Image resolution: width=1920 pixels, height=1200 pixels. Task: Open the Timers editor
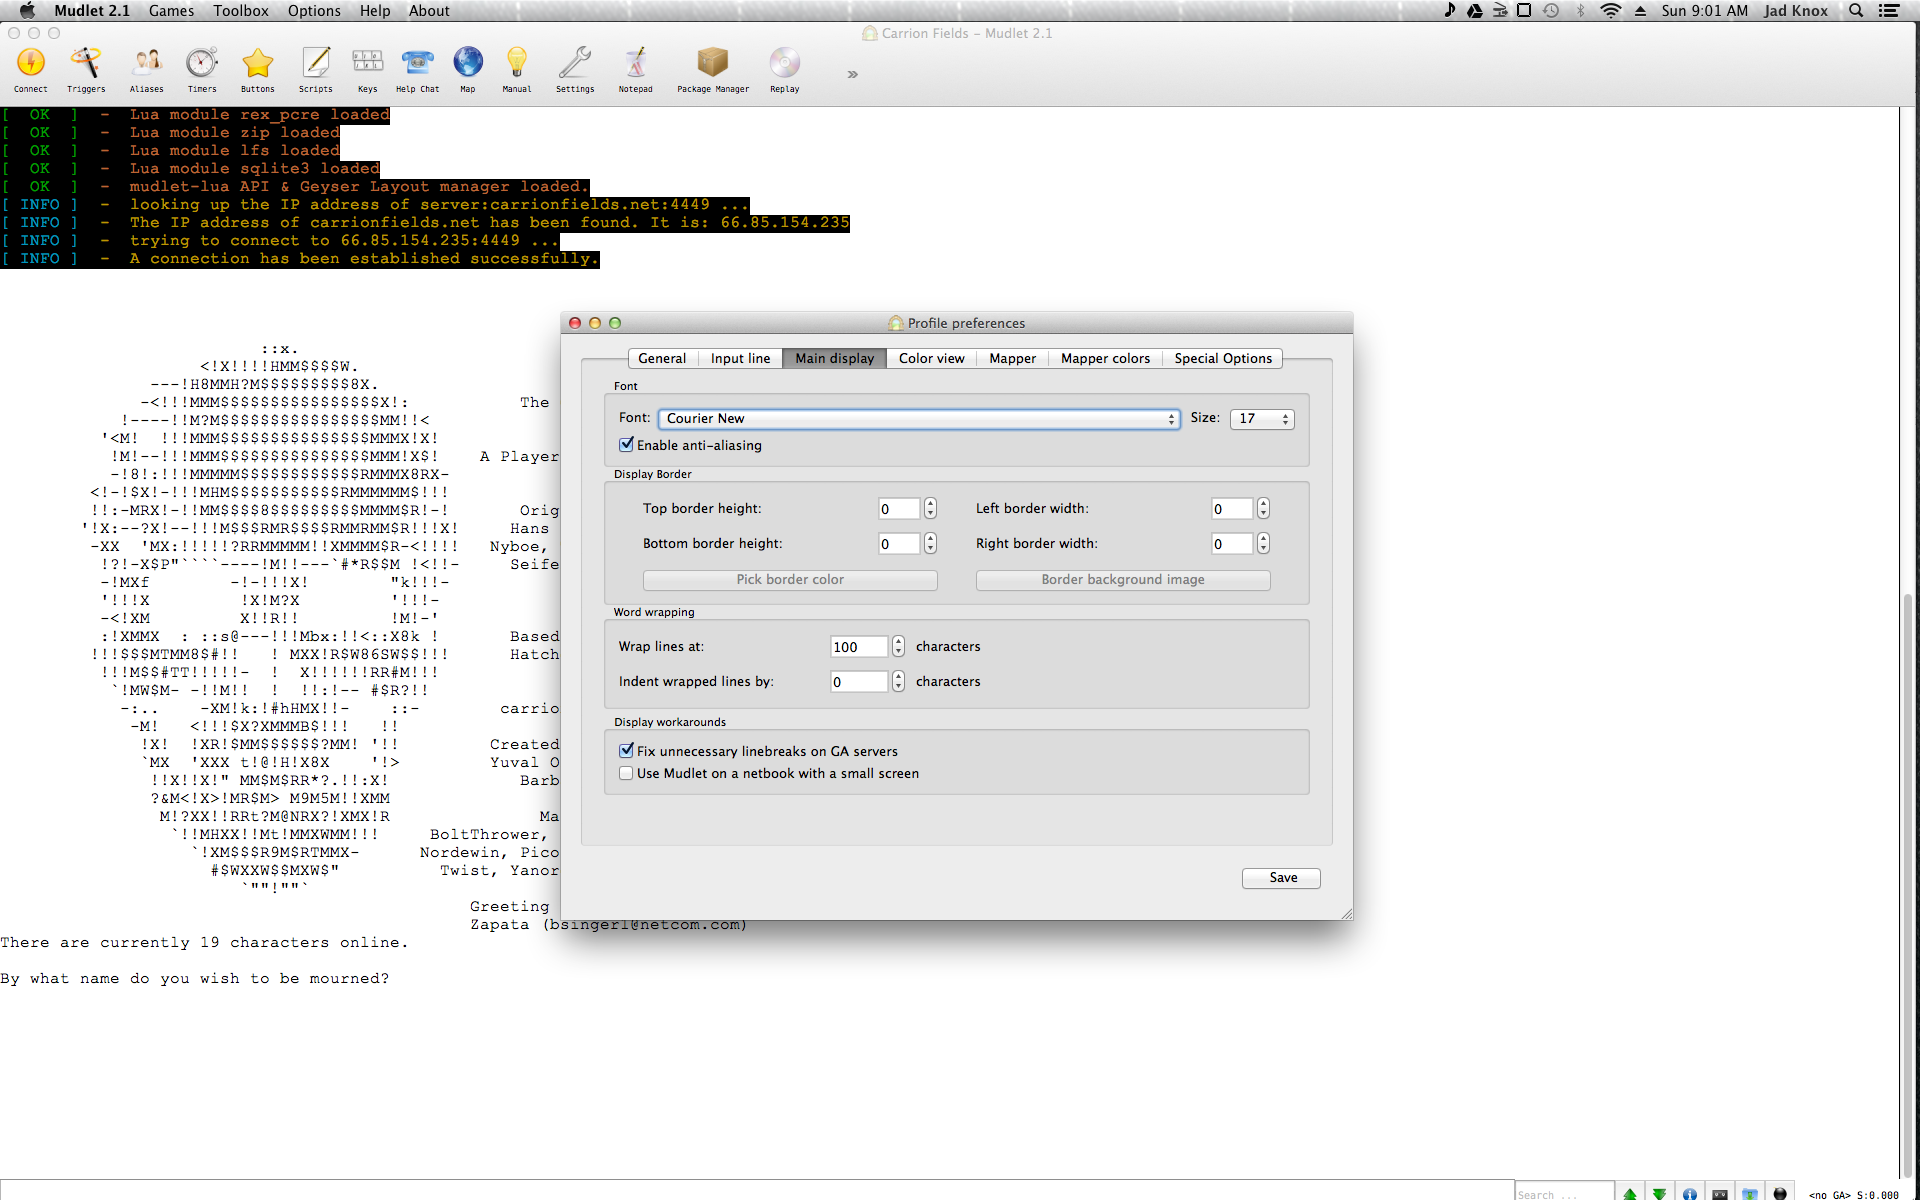(x=202, y=70)
